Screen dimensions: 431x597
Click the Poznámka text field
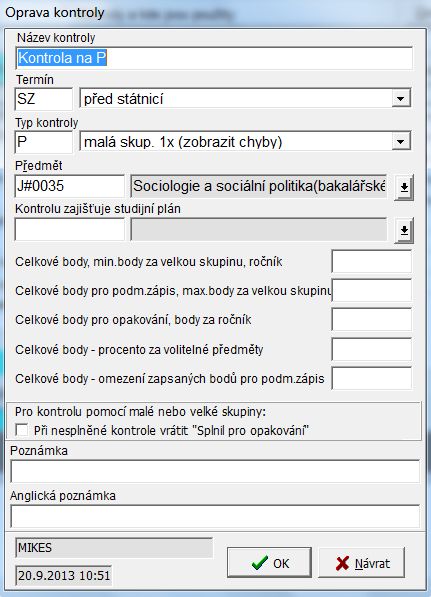pyautogui.click(x=215, y=471)
